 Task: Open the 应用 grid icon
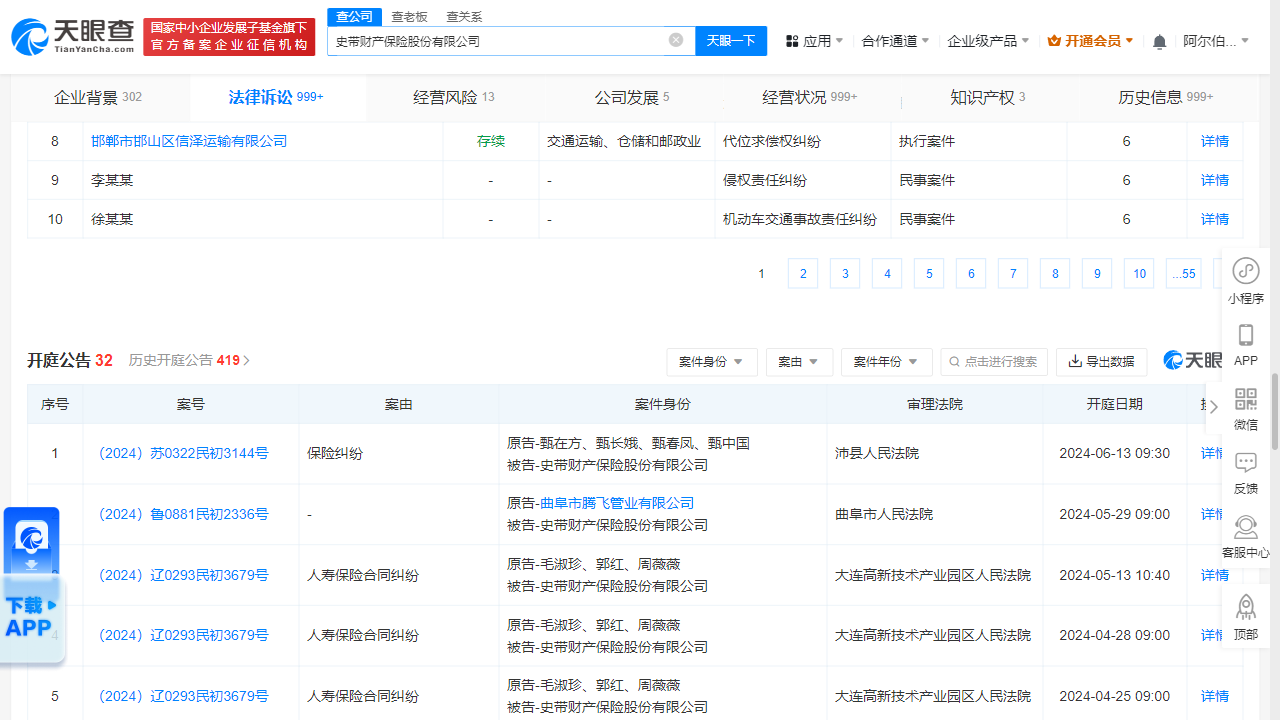(x=792, y=41)
